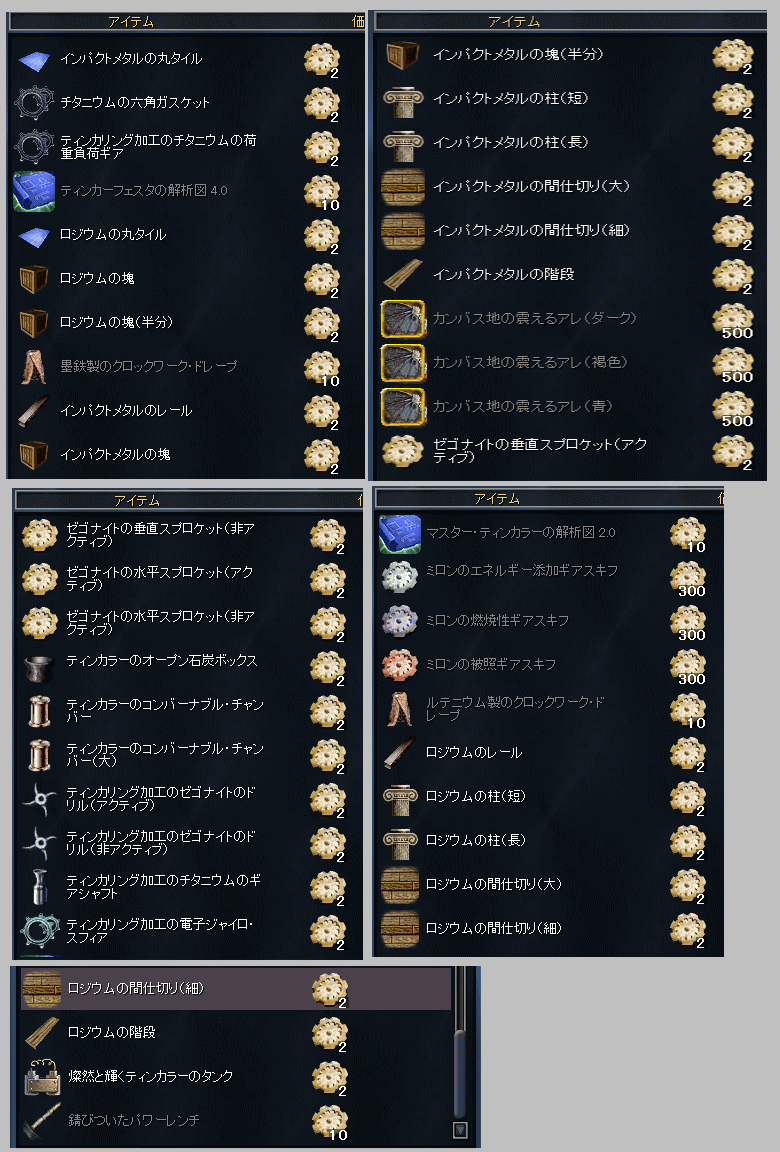The height and width of the screenshot is (1152, 780).
Task: Select the カンバス地の震えるアレ(ダーク) wing icon
Action: point(402,319)
